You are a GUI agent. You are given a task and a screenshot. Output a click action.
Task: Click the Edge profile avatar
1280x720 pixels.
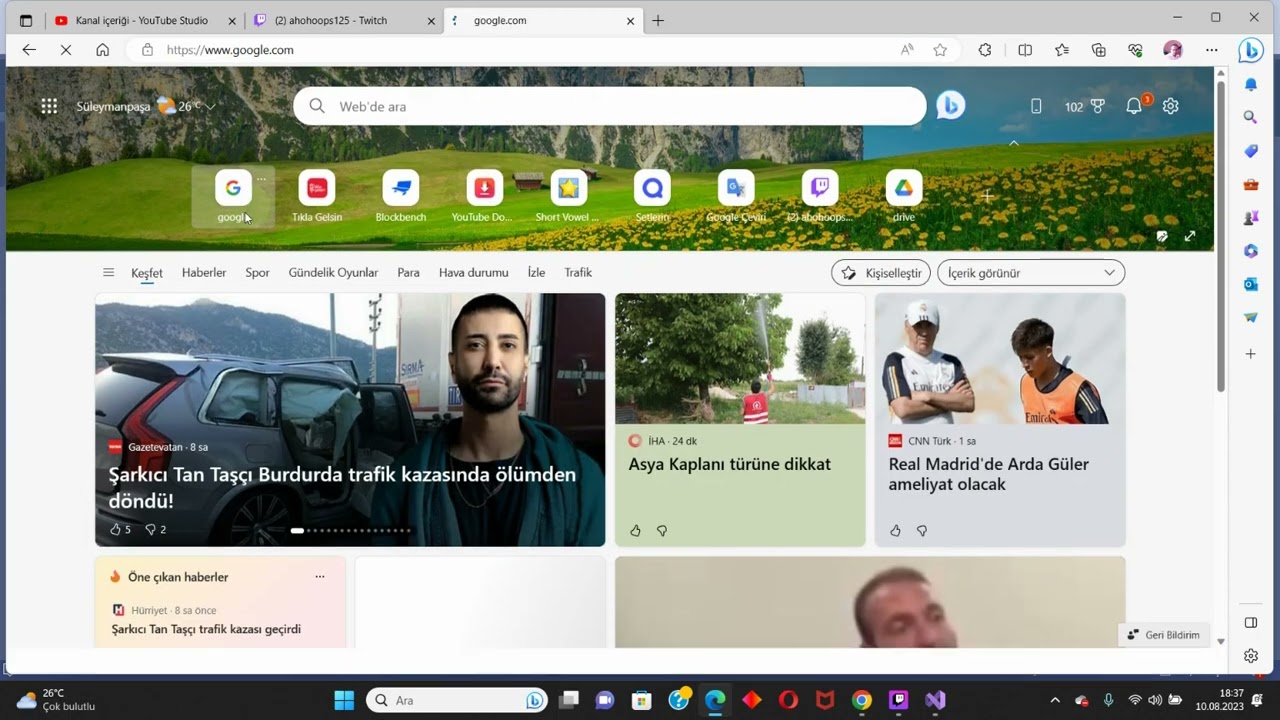(1173, 50)
